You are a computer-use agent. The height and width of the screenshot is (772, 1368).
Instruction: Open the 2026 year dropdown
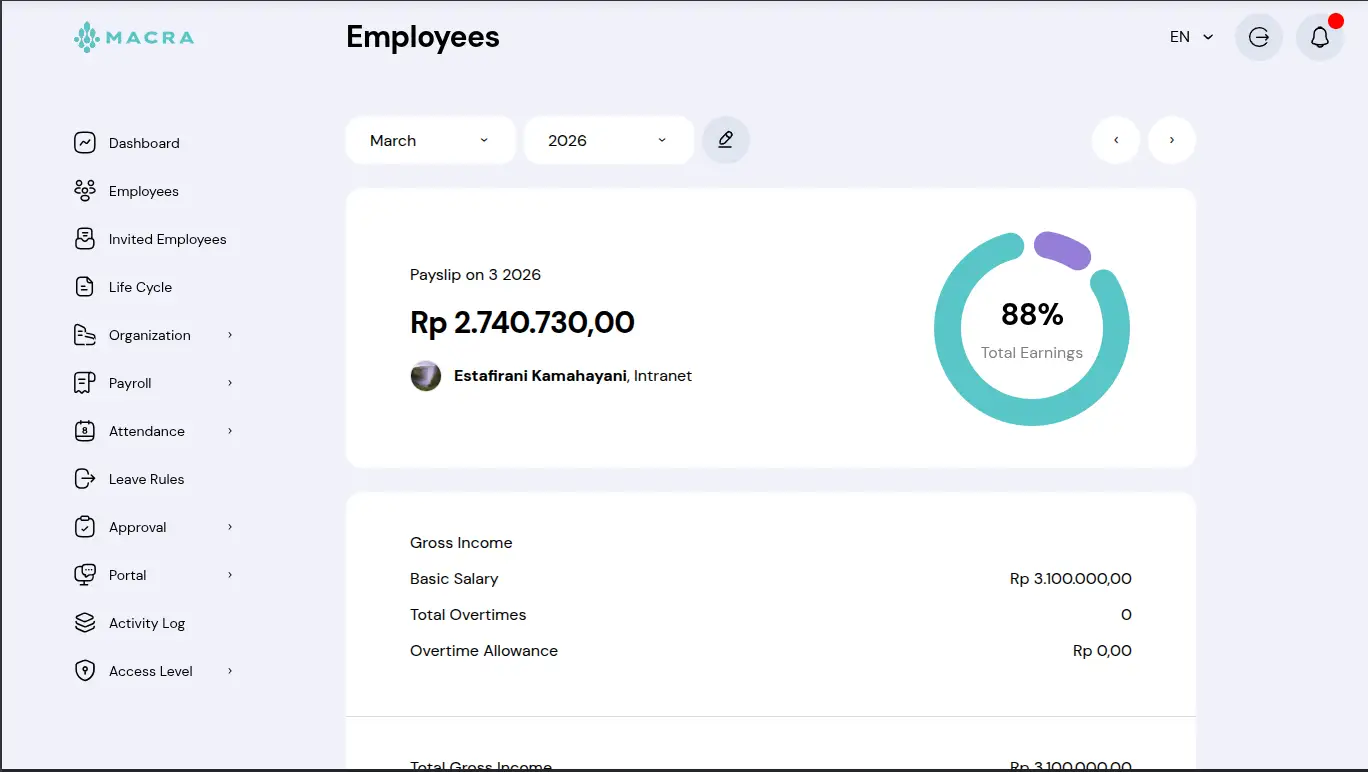point(608,141)
